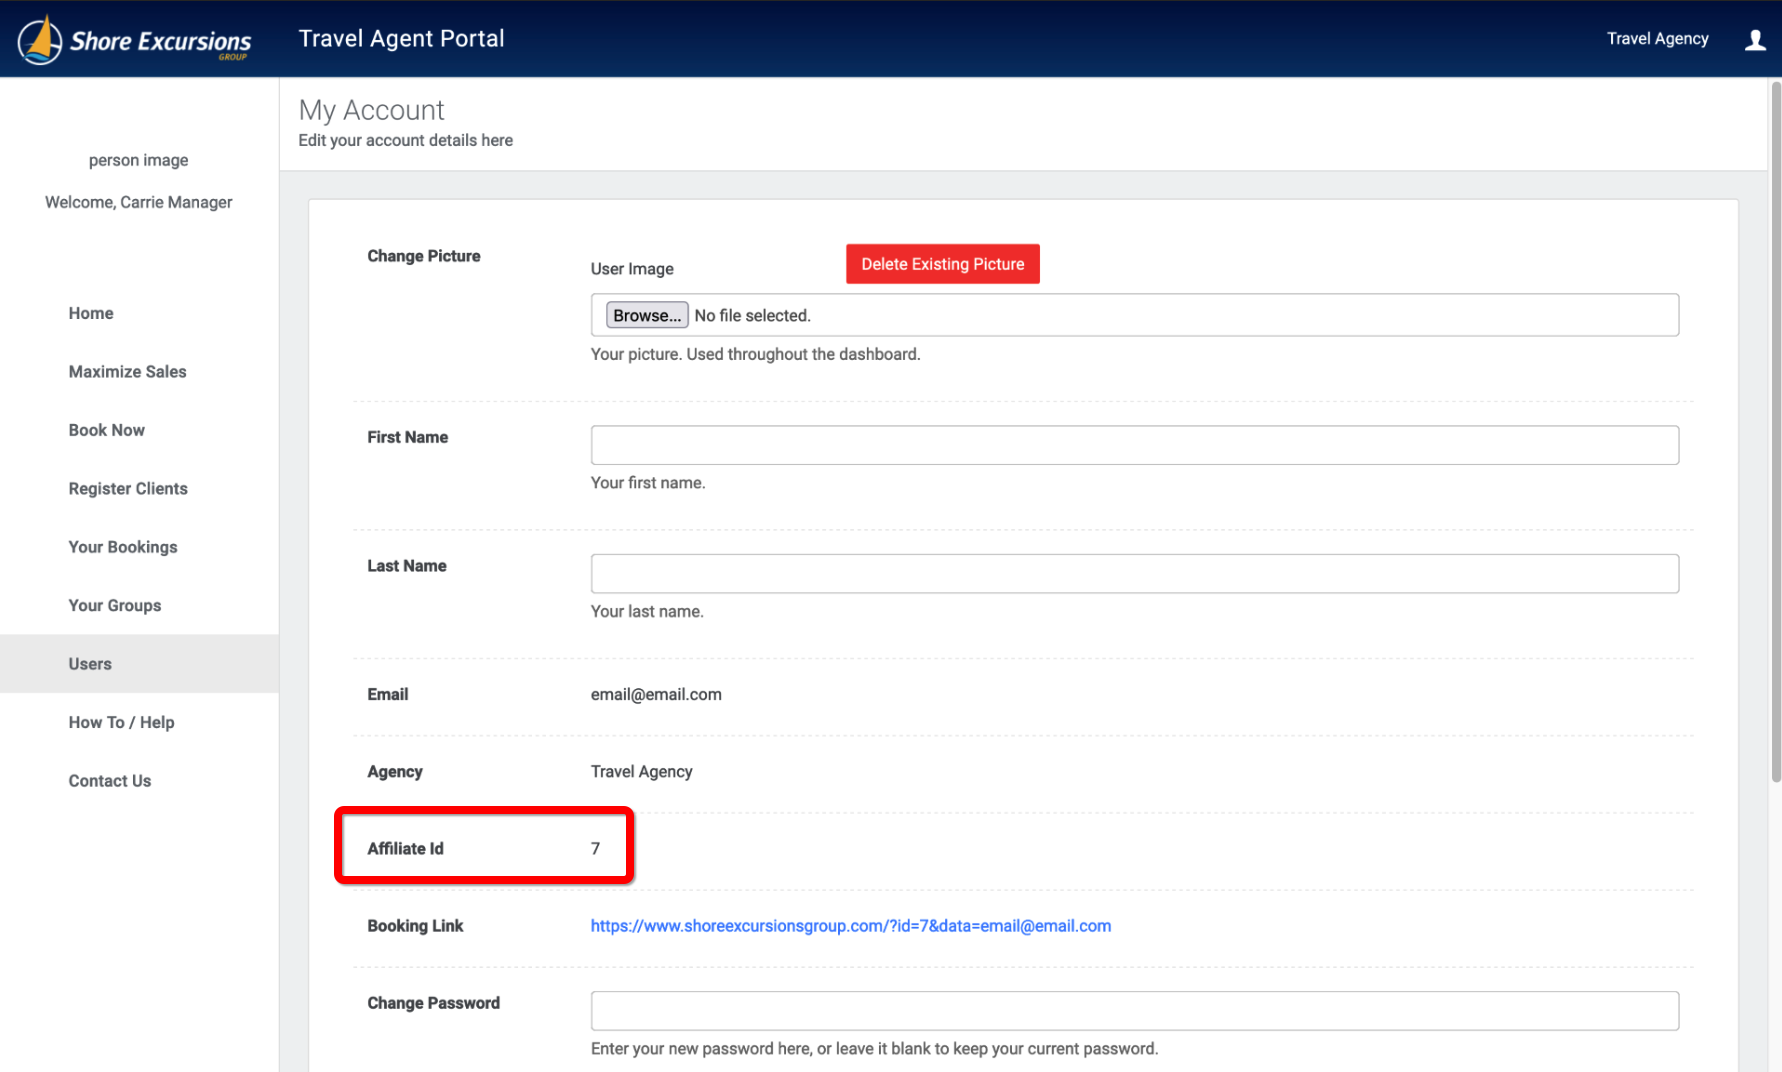Navigate to Register Clients
The image size is (1782, 1072).
pos(128,489)
